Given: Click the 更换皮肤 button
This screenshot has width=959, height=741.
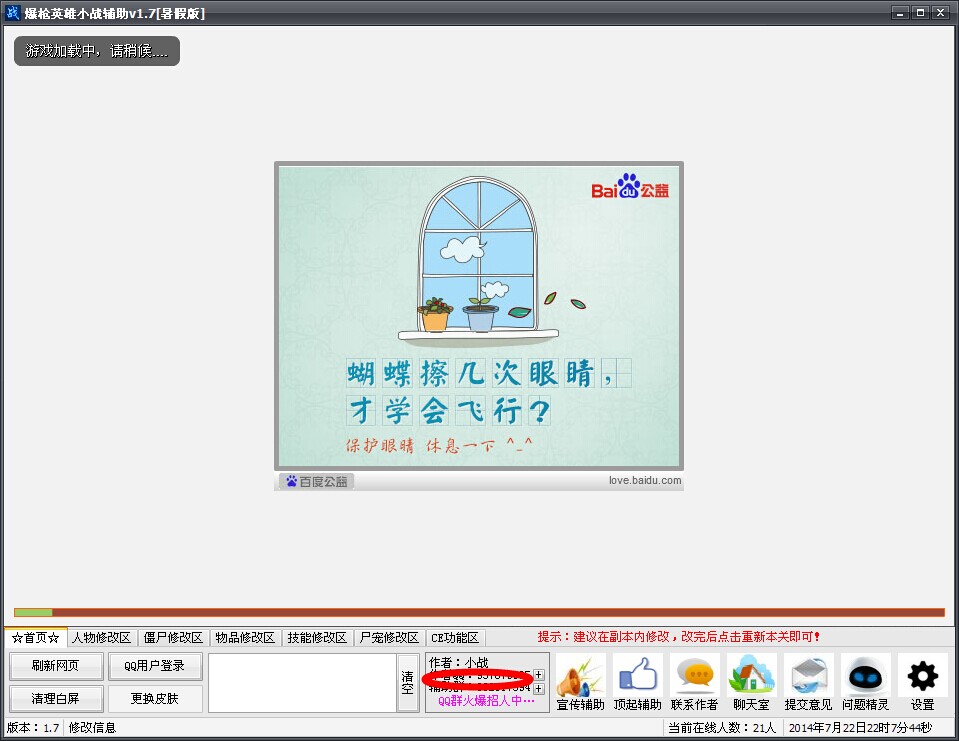Looking at the screenshot, I should pos(155,698).
